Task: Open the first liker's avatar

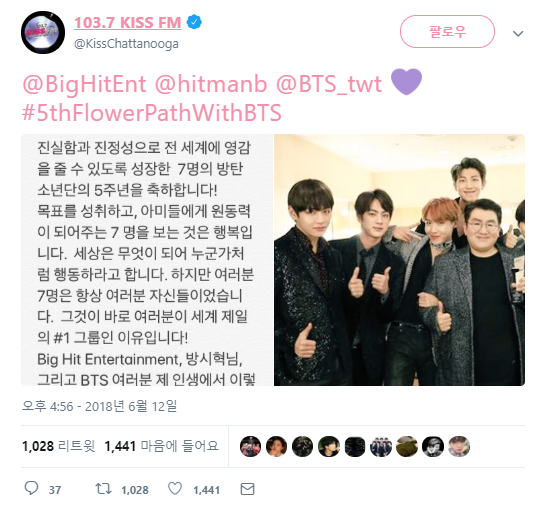Action: (x=250, y=446)
